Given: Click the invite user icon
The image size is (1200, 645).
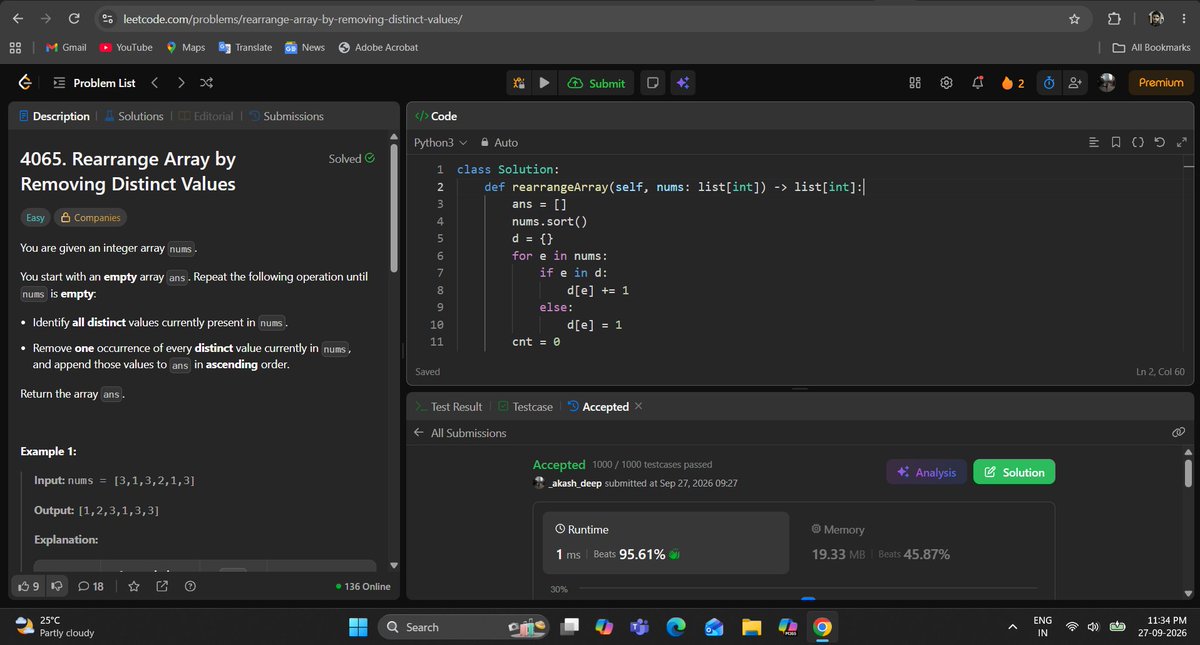Looking at the screenshot, I should (1075, 83).
